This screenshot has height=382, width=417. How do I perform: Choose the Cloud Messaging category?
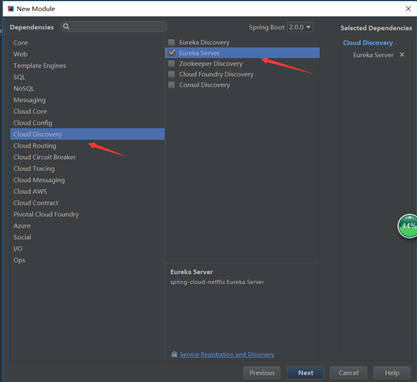click(87, 180)
